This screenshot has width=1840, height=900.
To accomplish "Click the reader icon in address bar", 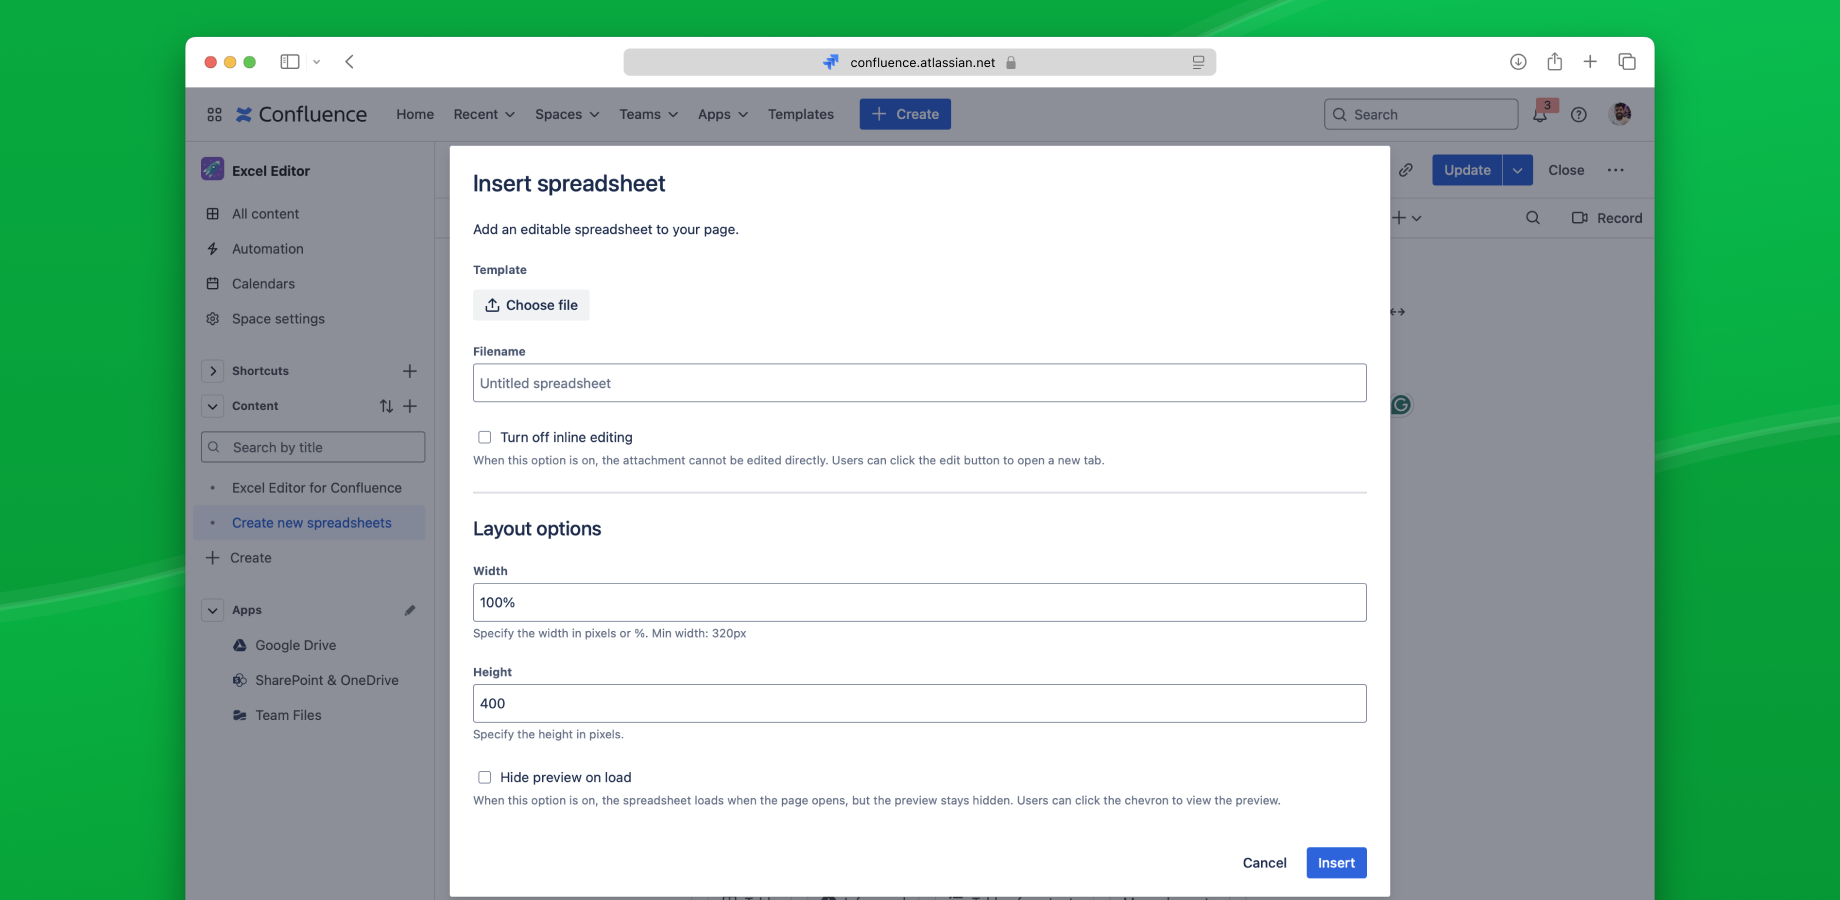I will [1198, 62].
